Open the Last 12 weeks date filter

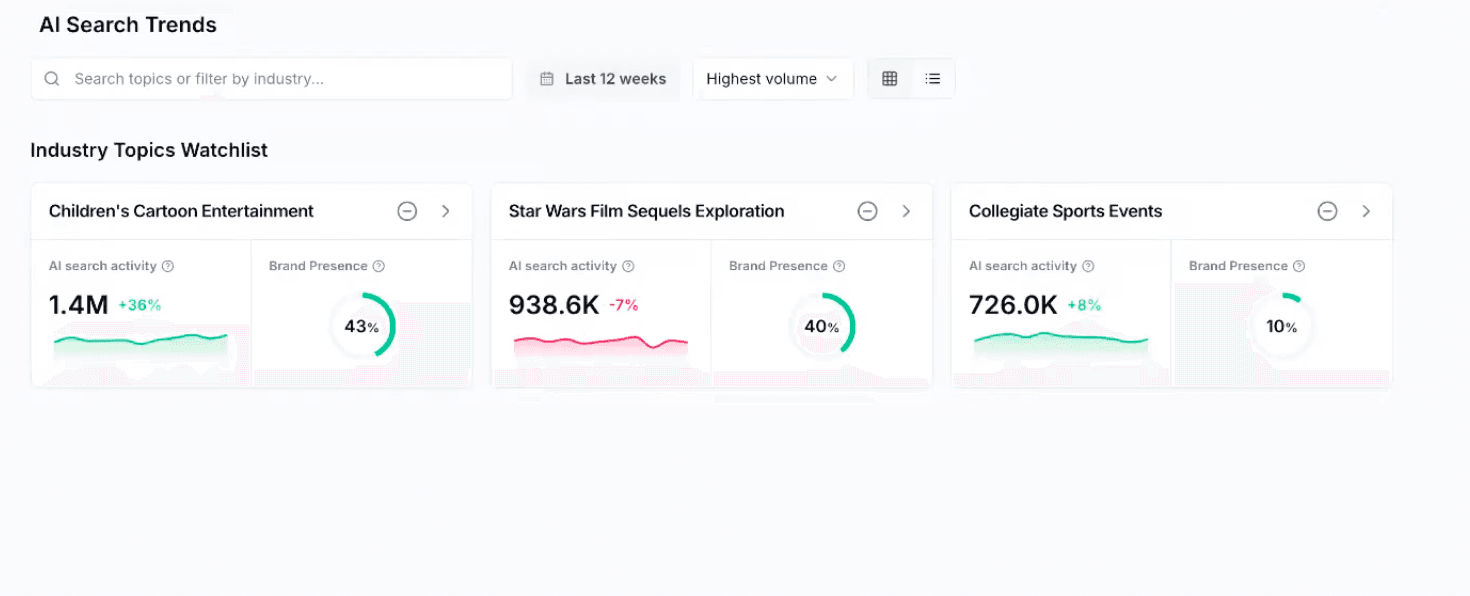(x=603, y=79)
